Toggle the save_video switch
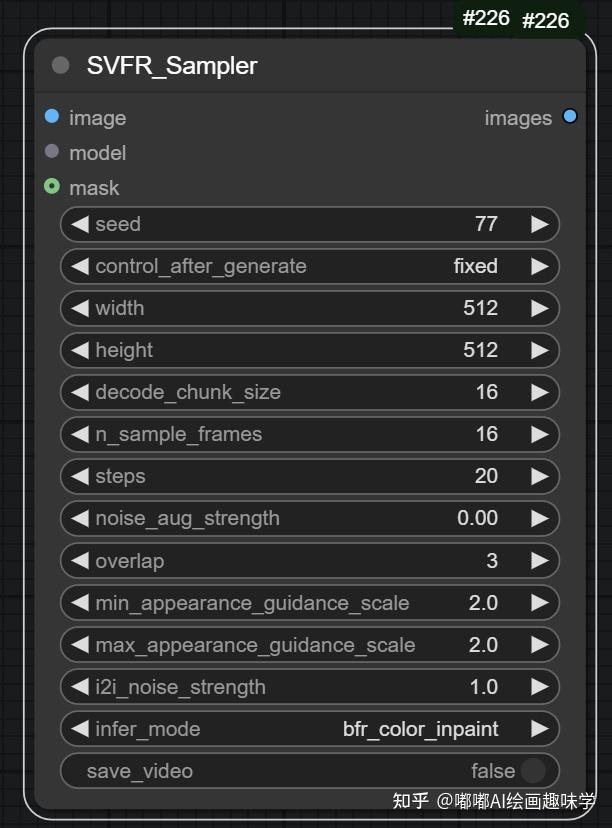Viewport: 612px width, 828px height. point(533,771)
